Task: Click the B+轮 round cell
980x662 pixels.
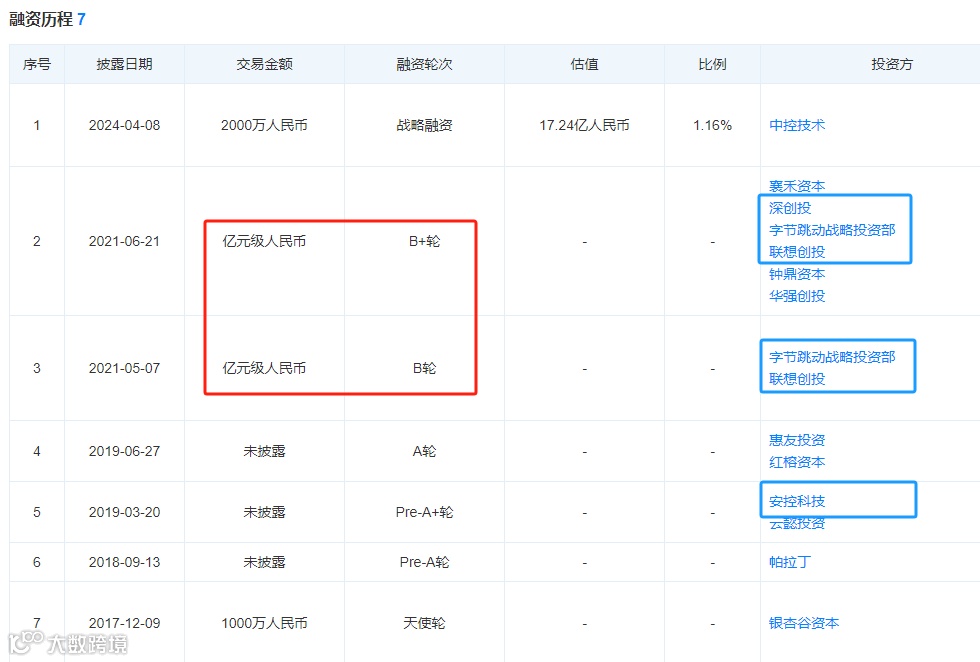Action: 424,241
